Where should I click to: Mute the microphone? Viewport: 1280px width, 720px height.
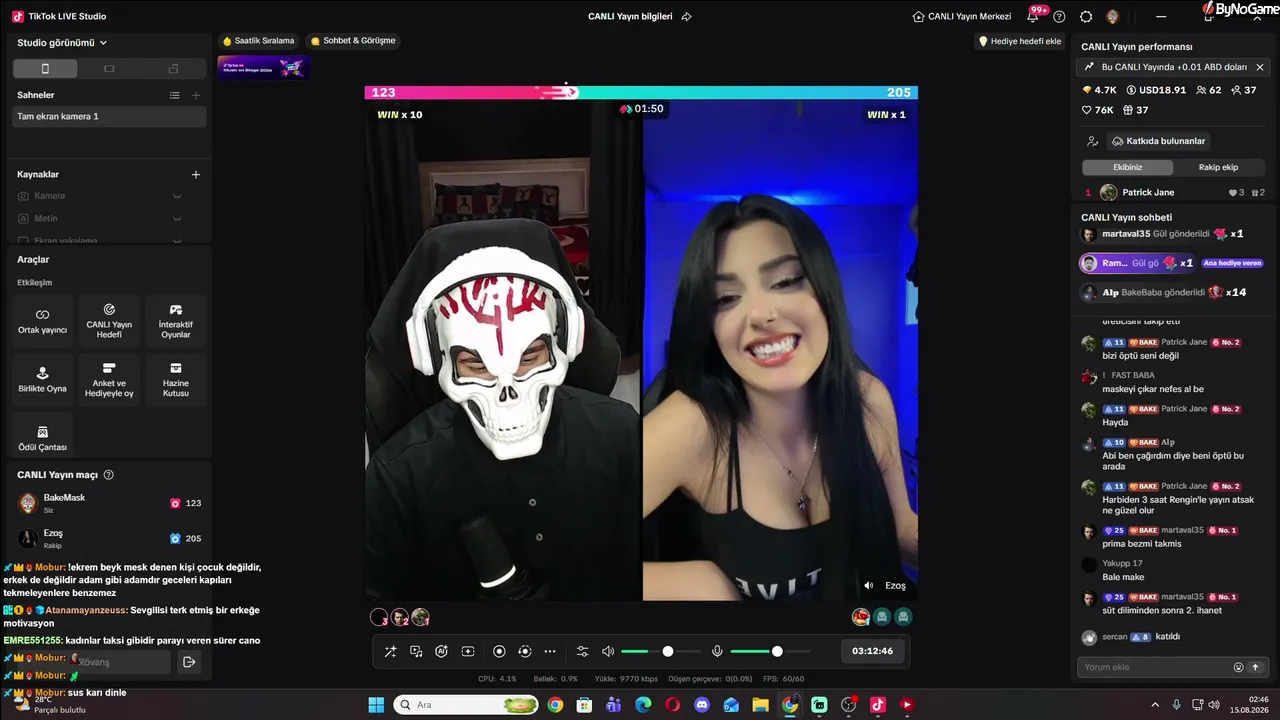(717, 652)
